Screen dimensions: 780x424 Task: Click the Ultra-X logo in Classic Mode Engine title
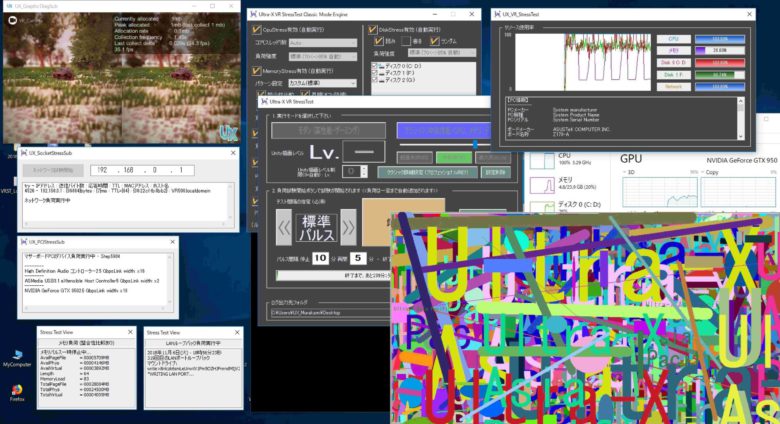pyautogui.click(x=253, y=14)
